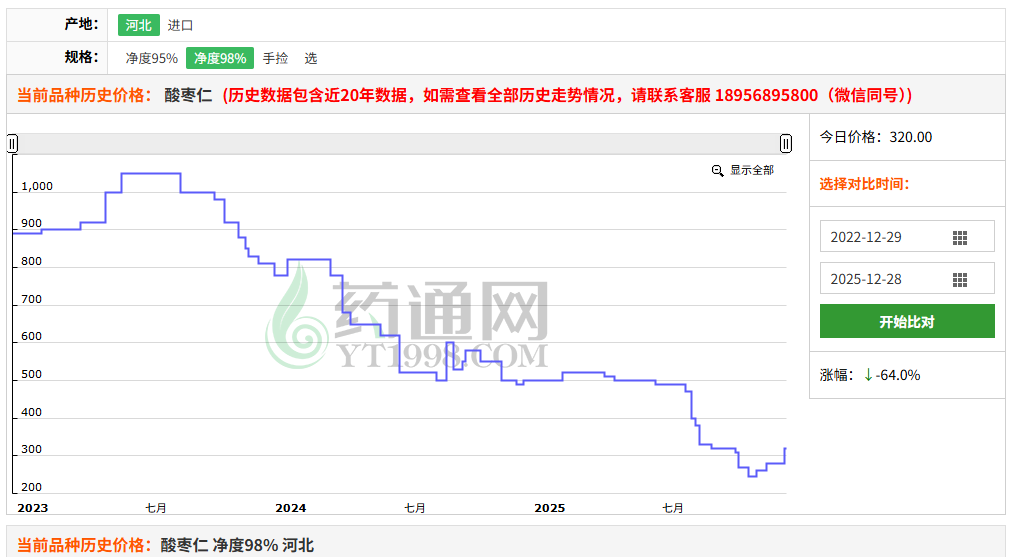Click the gray chart range scrollbar track
Screen dimensions: 1010x557
tap(399, 144)
